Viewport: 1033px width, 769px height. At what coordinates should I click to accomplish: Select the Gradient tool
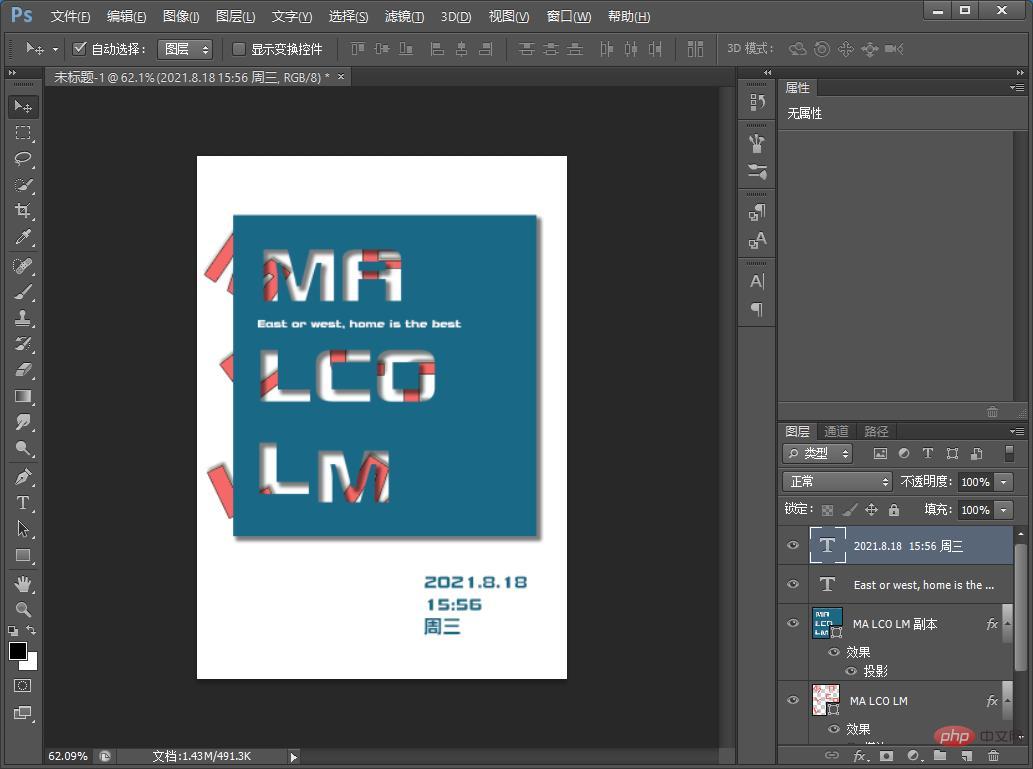pyautogui.click(x=23, y=396)
